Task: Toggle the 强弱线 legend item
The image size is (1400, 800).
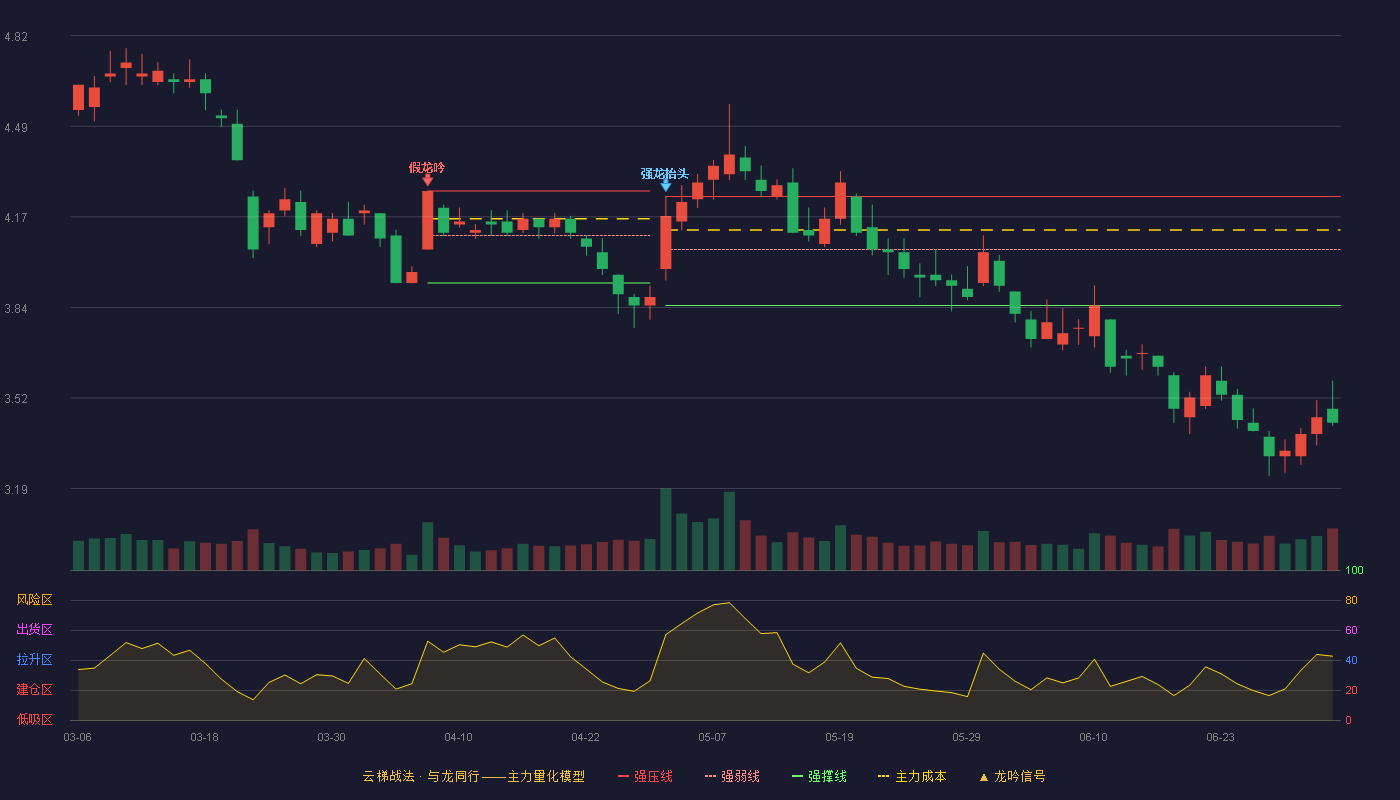Action: [732, 776]
